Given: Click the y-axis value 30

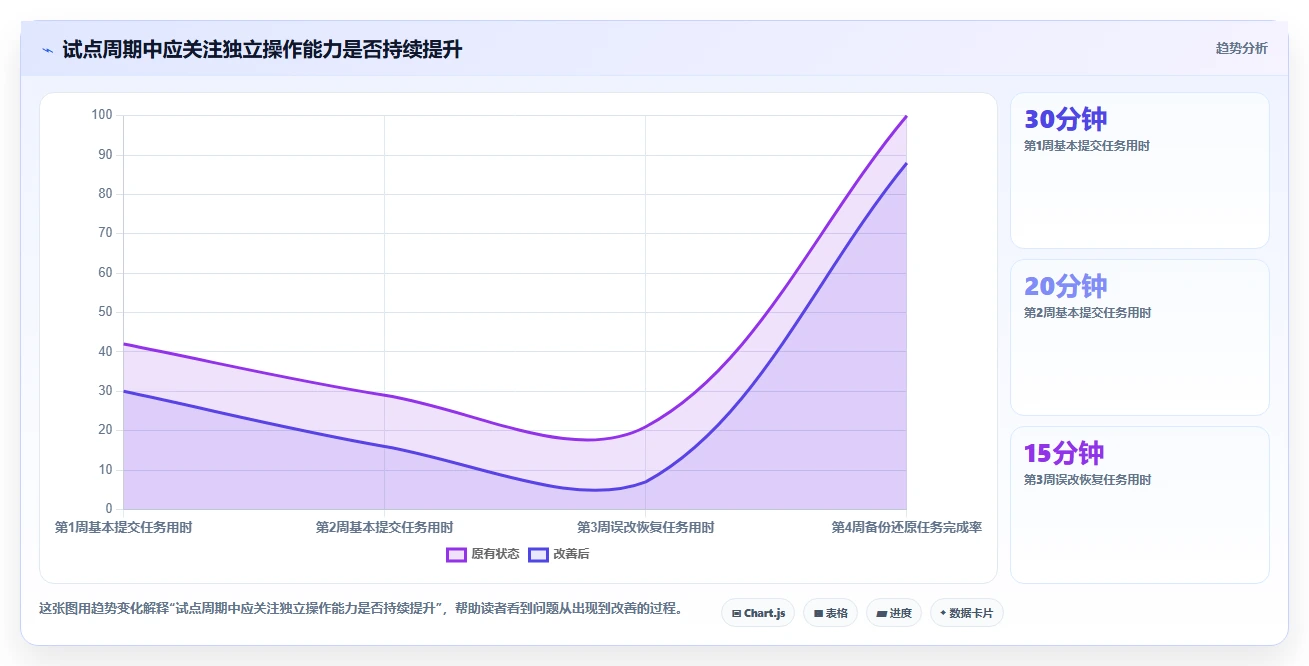Looking at the screenshot, I should pos(105,391).
